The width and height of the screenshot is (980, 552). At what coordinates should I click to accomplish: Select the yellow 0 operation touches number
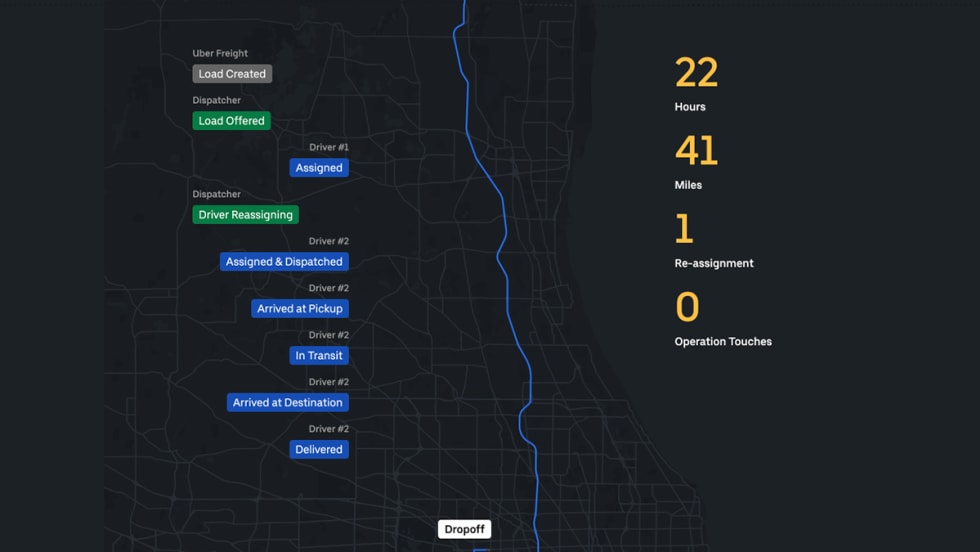pos(687,307)
